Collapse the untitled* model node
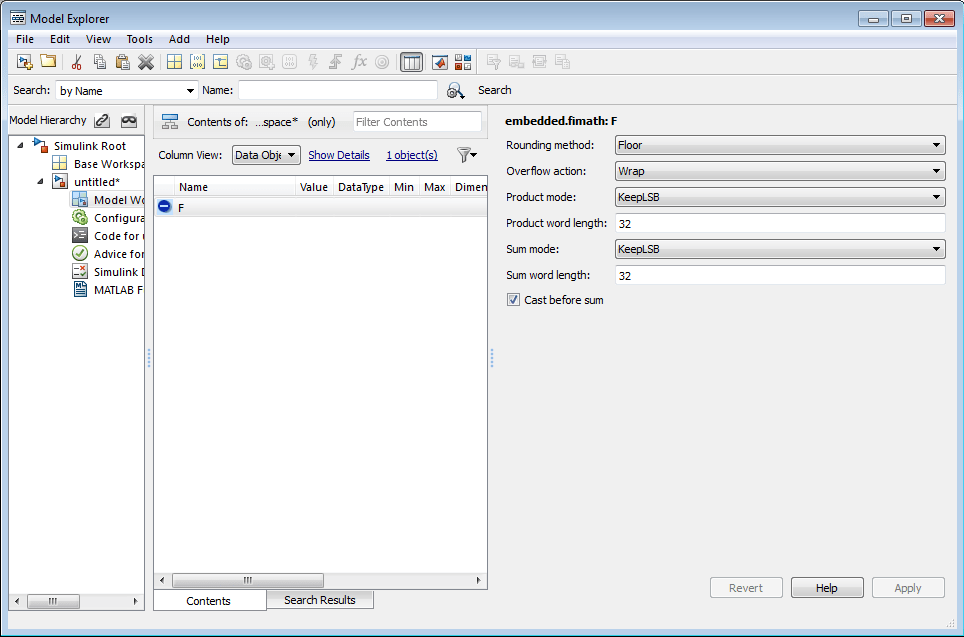 point(41,182)
